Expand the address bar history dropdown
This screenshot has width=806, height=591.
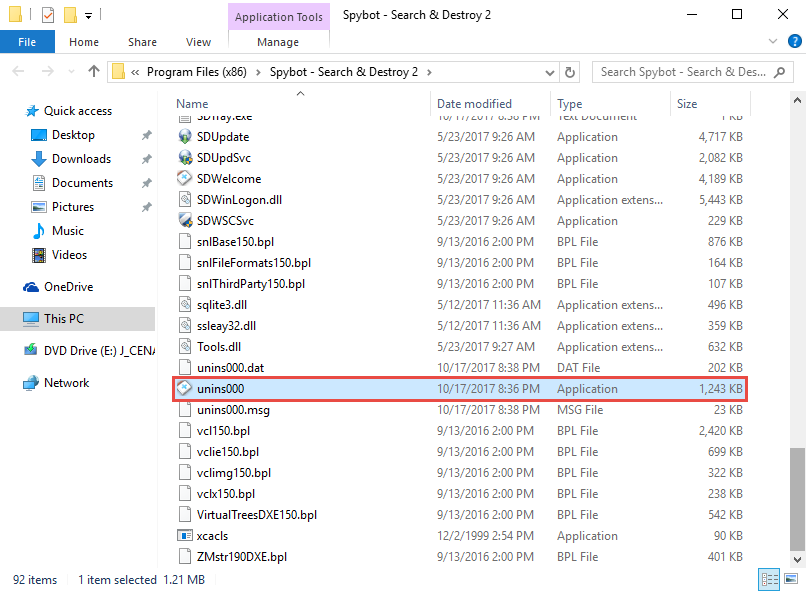coord(549,72)
